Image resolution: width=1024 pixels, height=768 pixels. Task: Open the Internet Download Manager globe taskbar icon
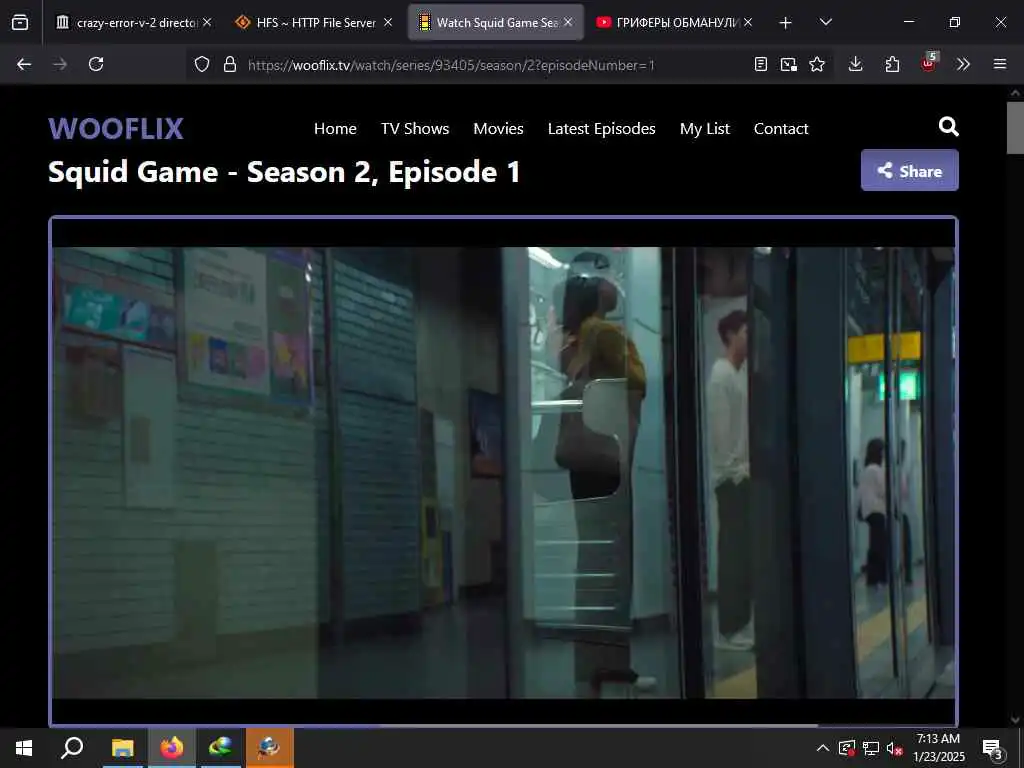(221, 748)
